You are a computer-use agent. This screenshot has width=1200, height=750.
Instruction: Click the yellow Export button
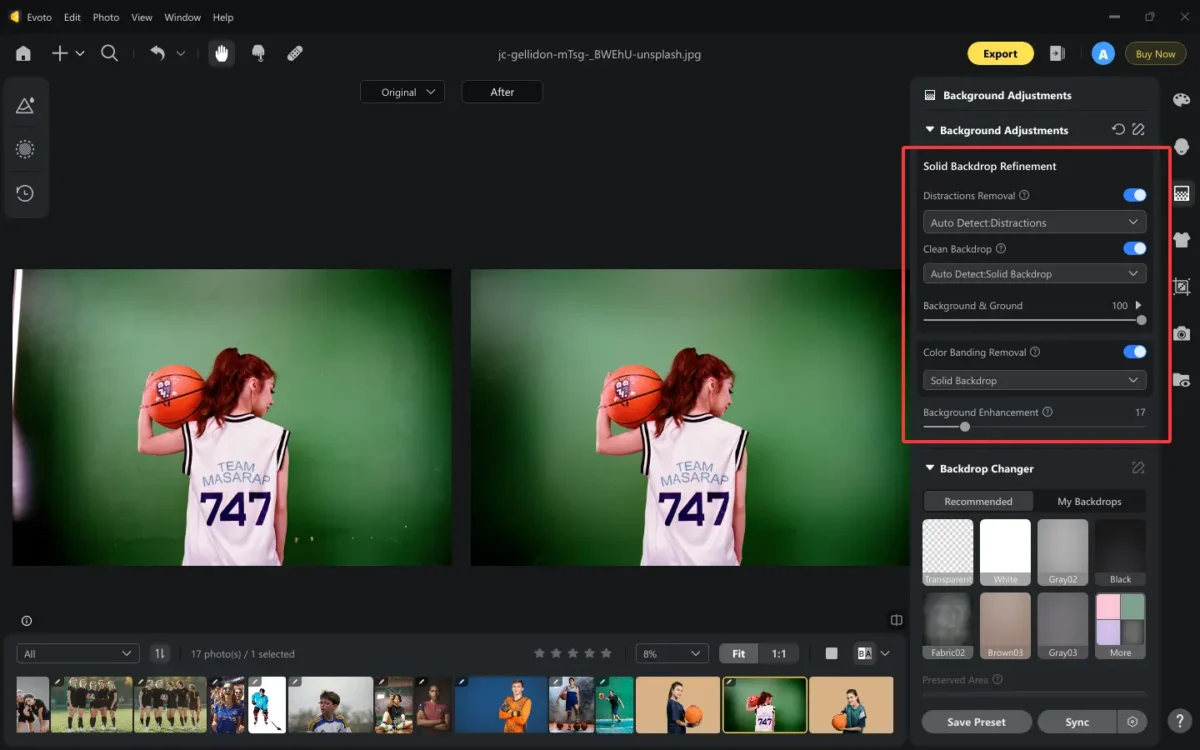tap(999, 54)
